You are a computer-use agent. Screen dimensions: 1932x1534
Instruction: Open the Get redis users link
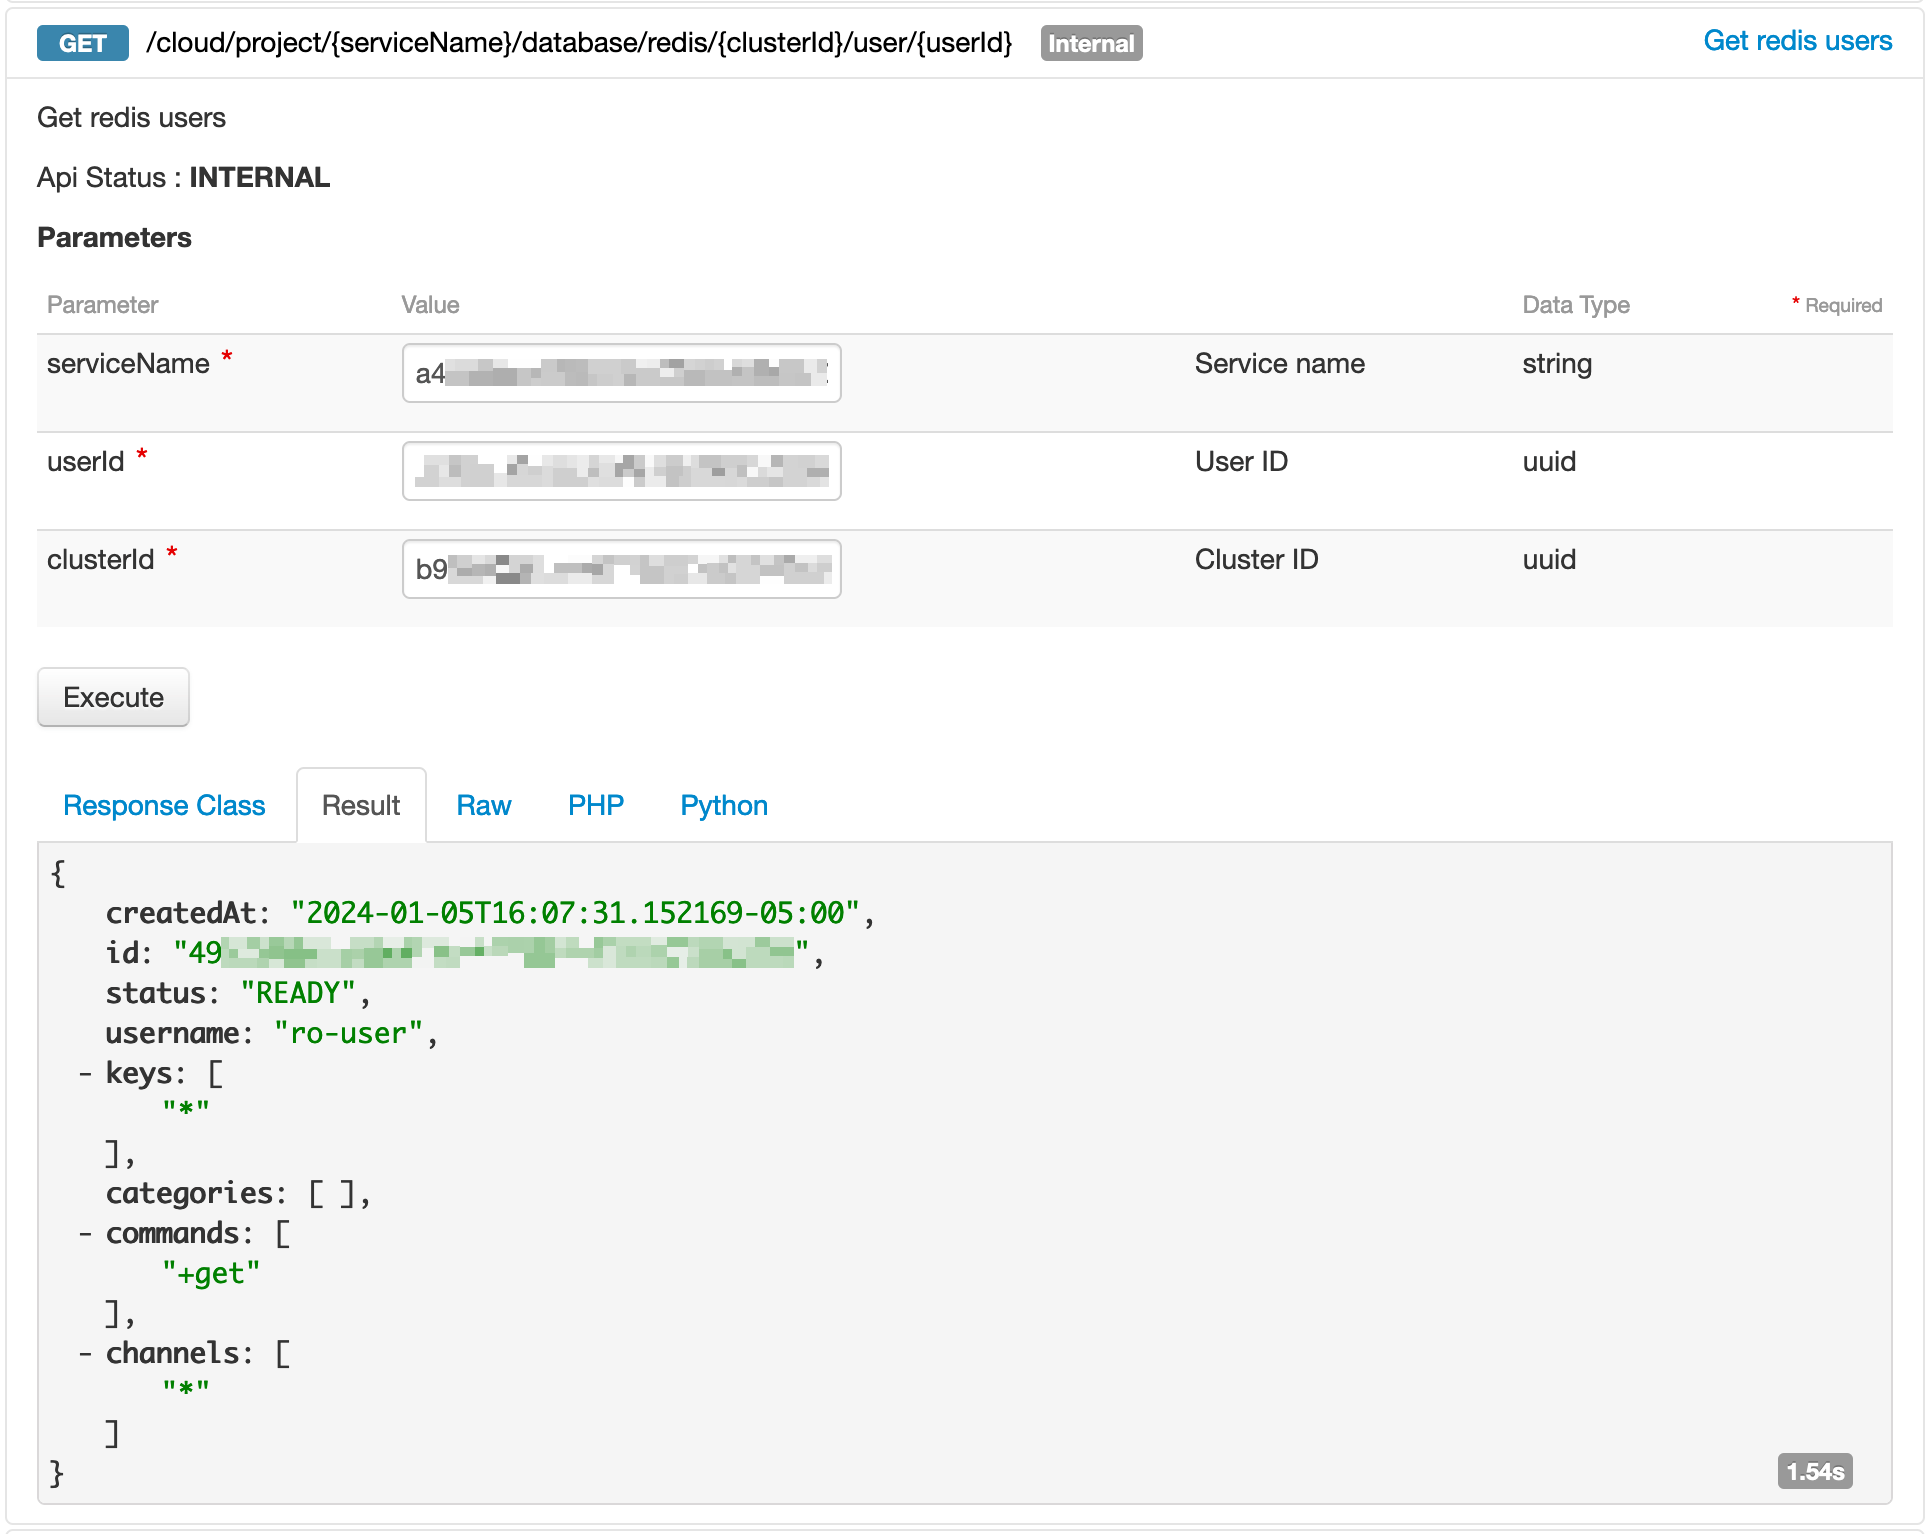(x=1797, y=41)
